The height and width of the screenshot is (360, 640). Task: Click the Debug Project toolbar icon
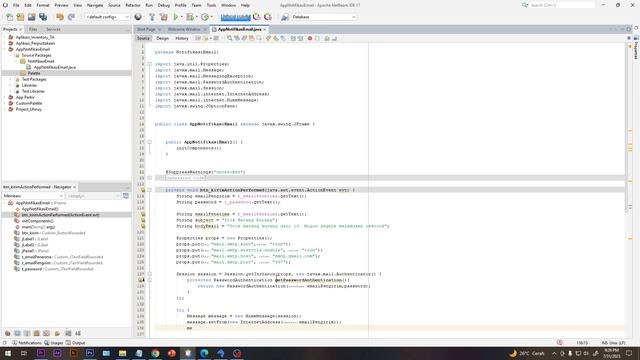click(x=189, y=17)
